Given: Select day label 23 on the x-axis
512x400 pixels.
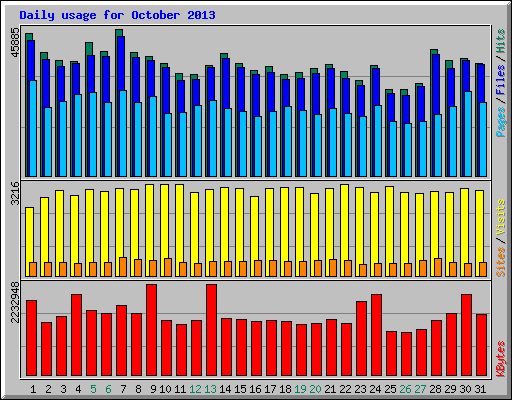Looking at the screenshot, I should point(360,389).
